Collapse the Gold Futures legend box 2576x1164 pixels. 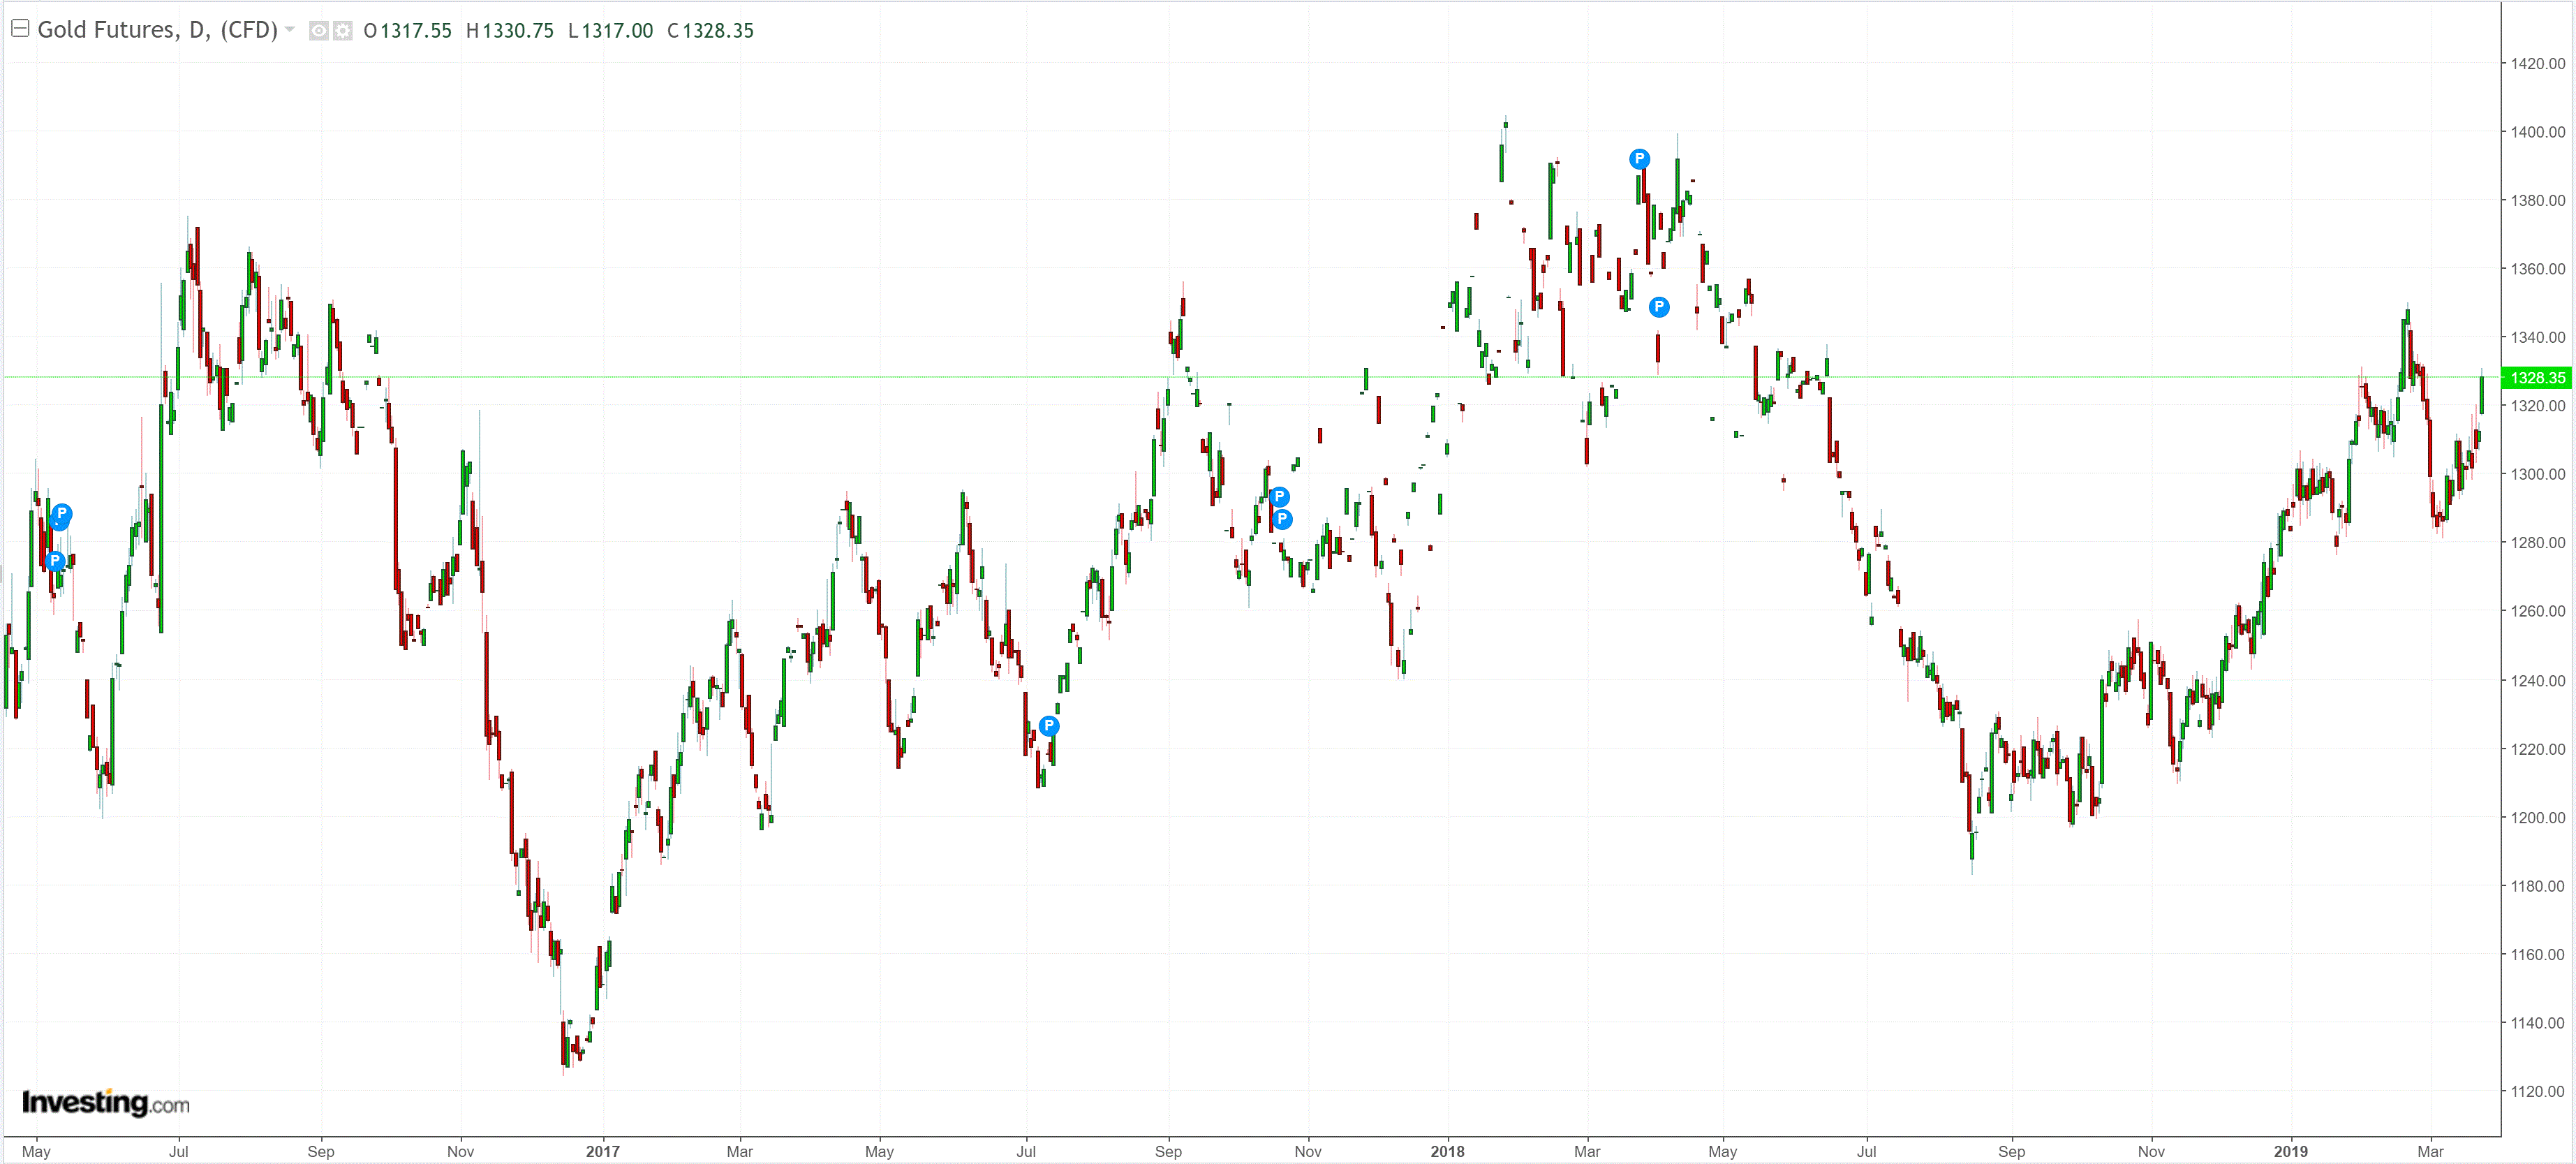pyautogui.click(x=20, y=29)
